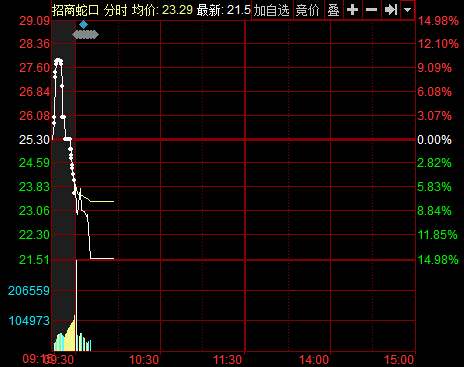This screenshot has height=367, width=464.
Task: Click the 招商蛇口 stock name
Action: click(75, 10)
